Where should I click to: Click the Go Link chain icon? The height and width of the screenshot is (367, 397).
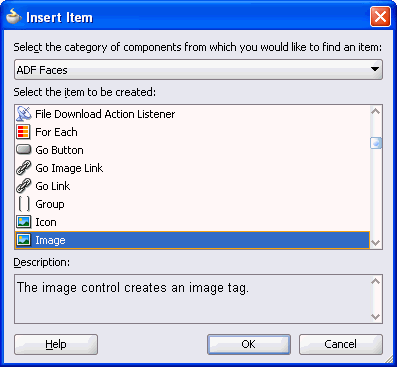pyautogui.click(x=24, y=186)
